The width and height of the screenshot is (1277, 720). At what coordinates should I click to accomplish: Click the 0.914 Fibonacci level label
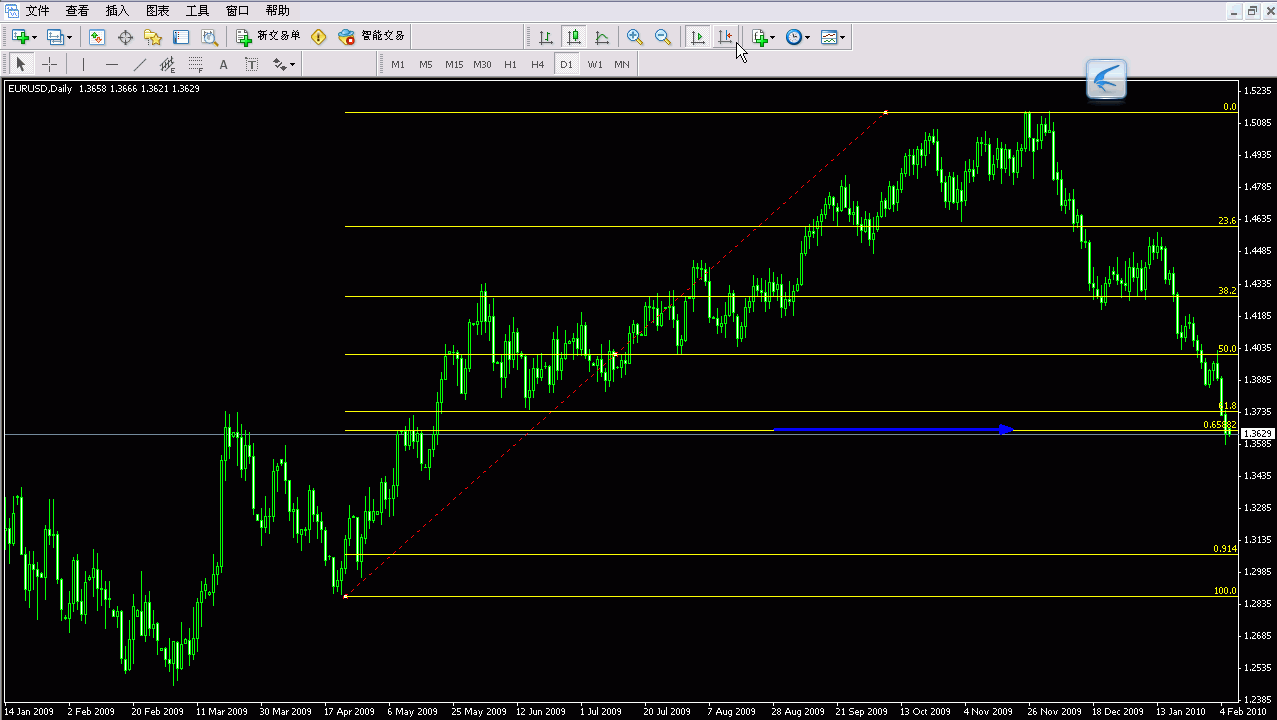coord(1225,548)
